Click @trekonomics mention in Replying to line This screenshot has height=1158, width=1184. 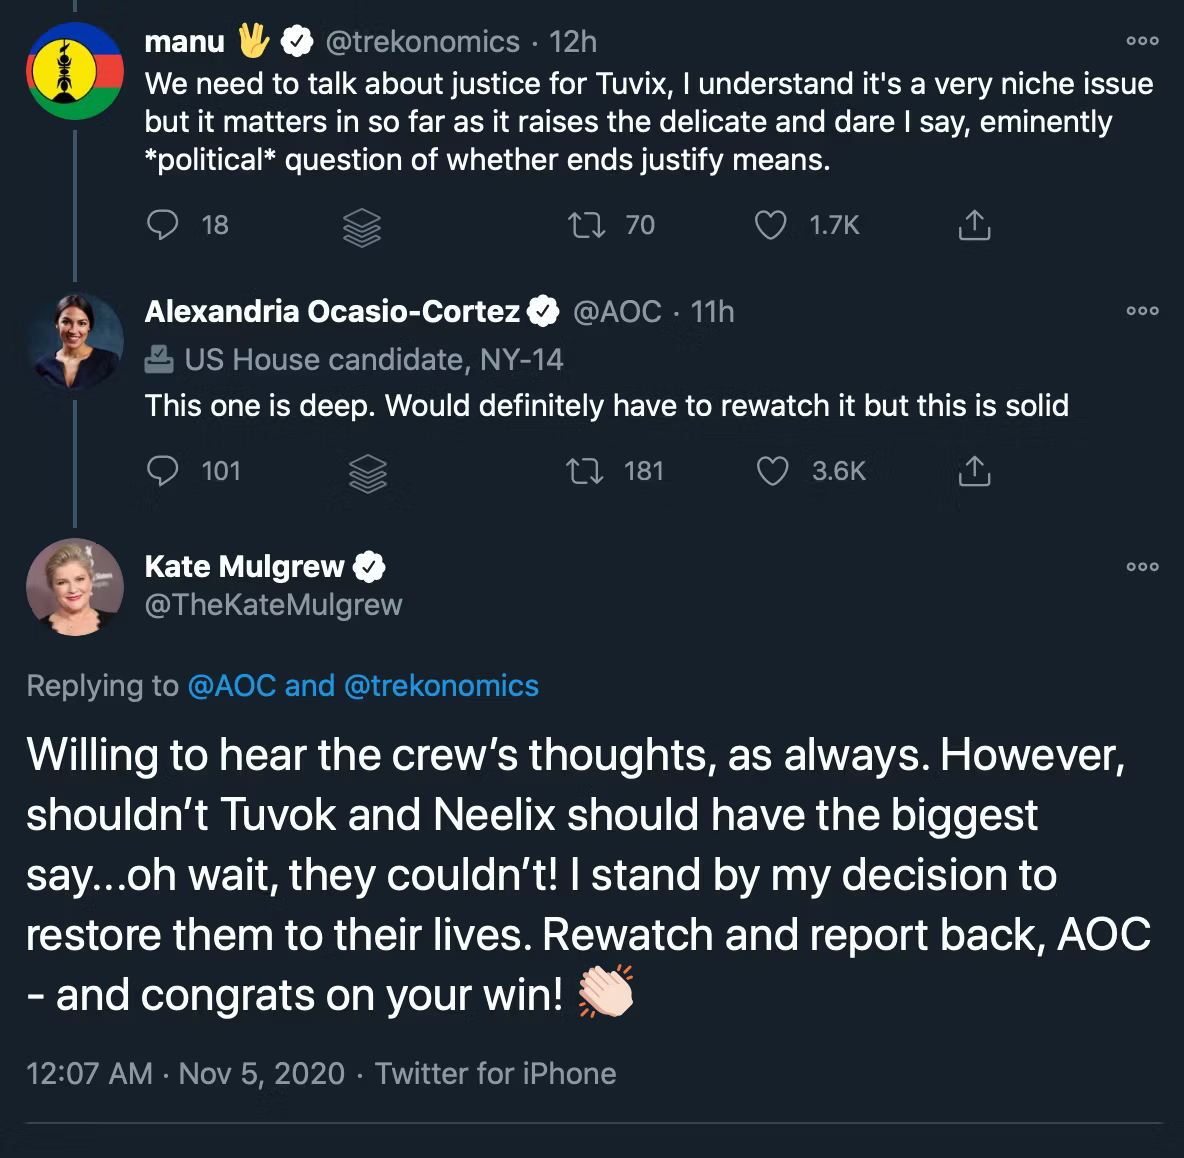441,685
